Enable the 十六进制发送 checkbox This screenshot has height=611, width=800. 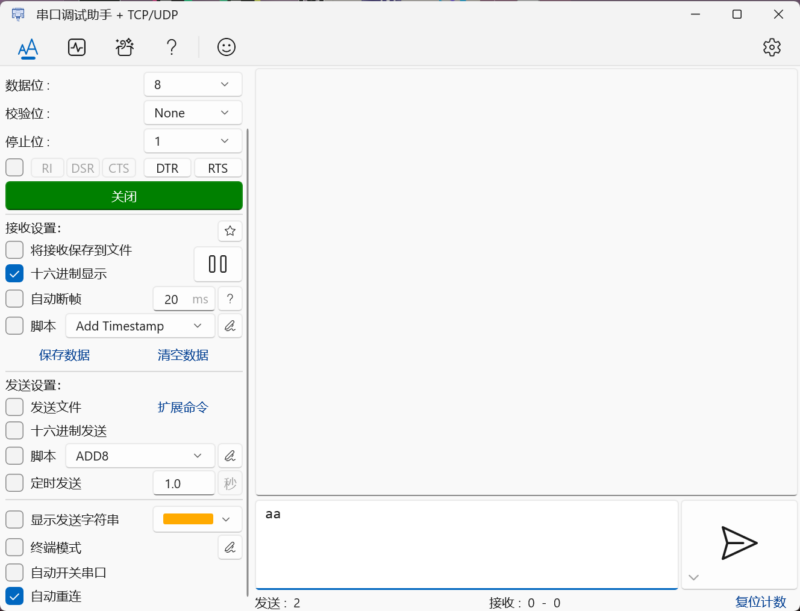coord(15,431)
